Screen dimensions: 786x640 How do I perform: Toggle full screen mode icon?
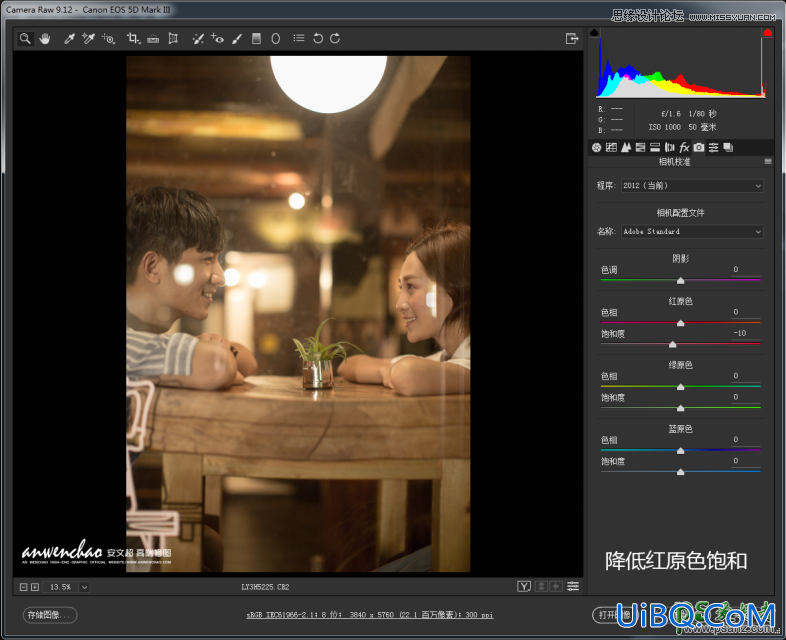point(572,39)
